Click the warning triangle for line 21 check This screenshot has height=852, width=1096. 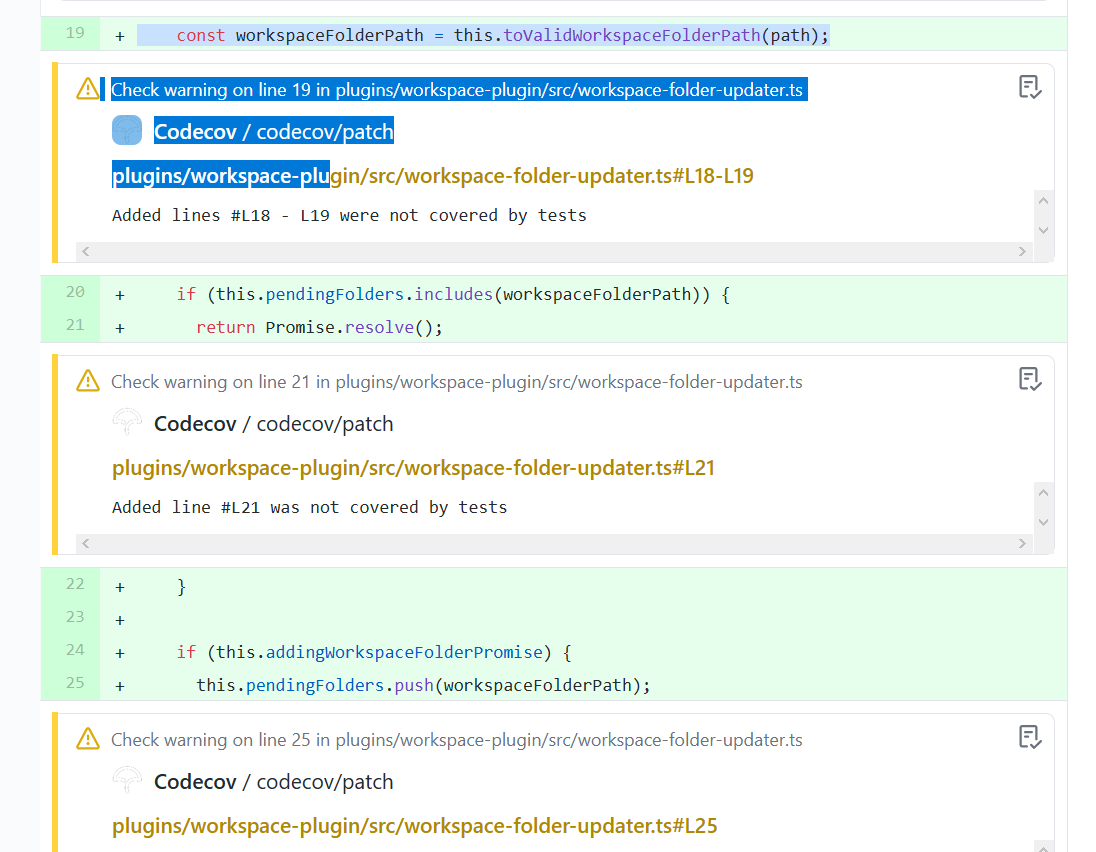point(88,382)
